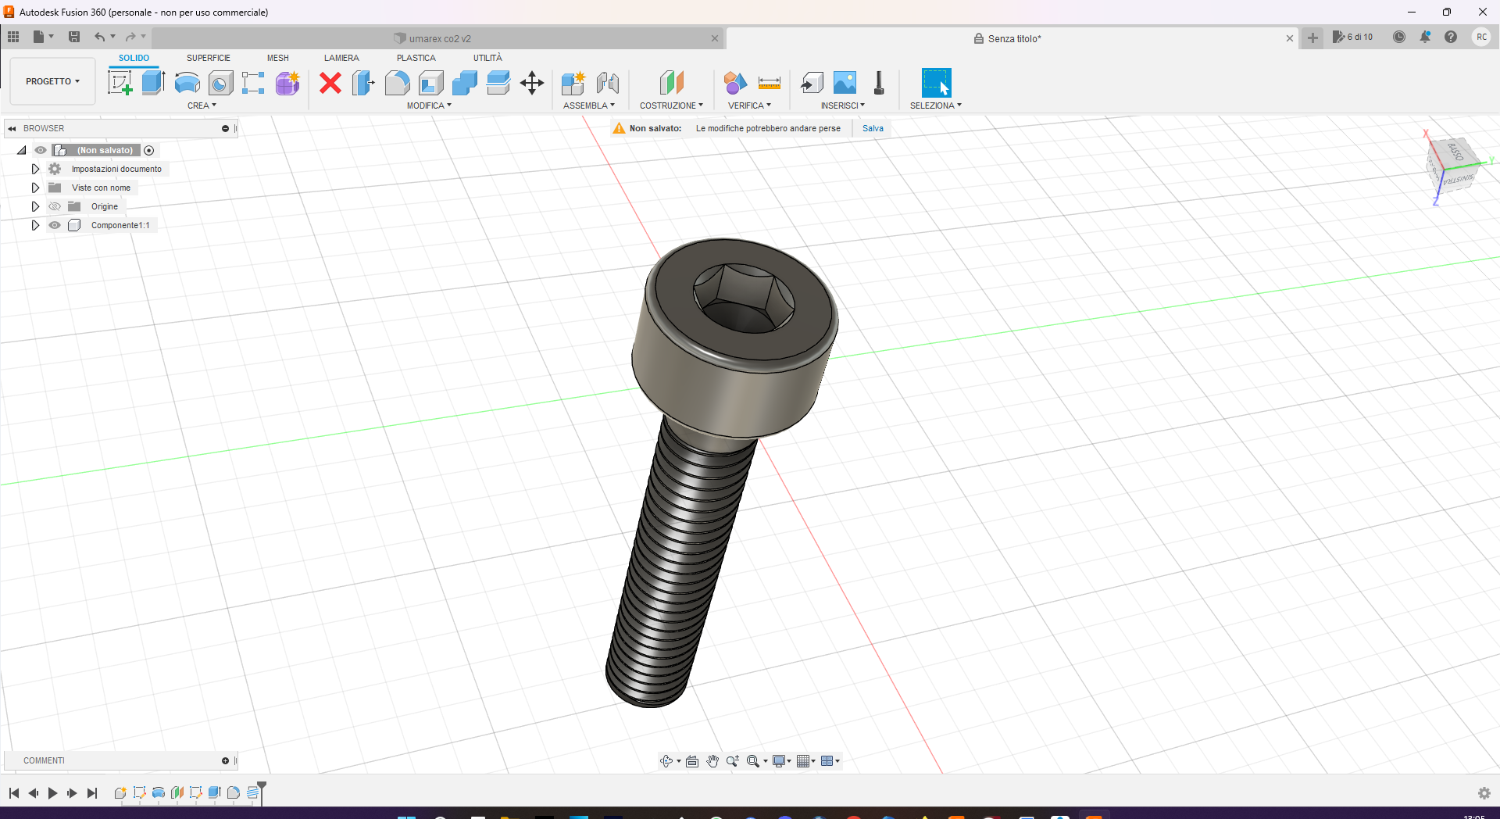Open the MODIFICA dropdown menu
Screen dimensions: 1500x819
tap(429, 105)
